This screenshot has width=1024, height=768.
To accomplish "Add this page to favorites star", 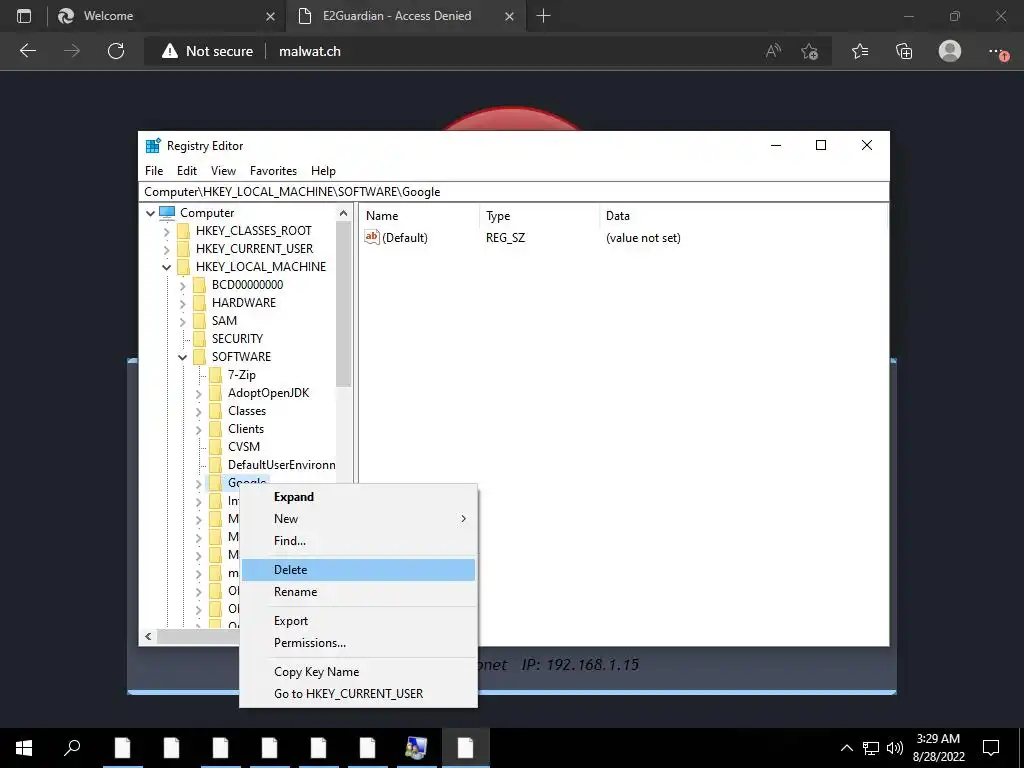I will 810,51.
